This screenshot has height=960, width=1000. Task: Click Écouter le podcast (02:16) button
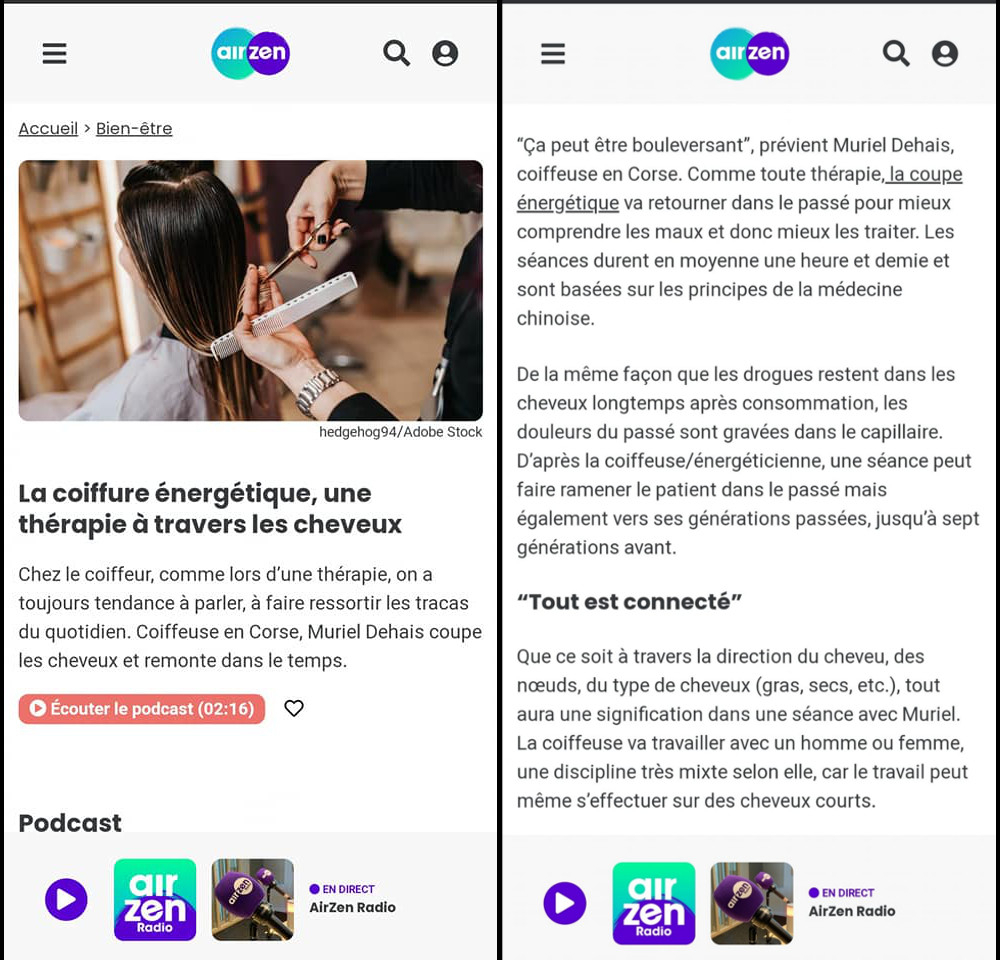(x=142, y=709)
